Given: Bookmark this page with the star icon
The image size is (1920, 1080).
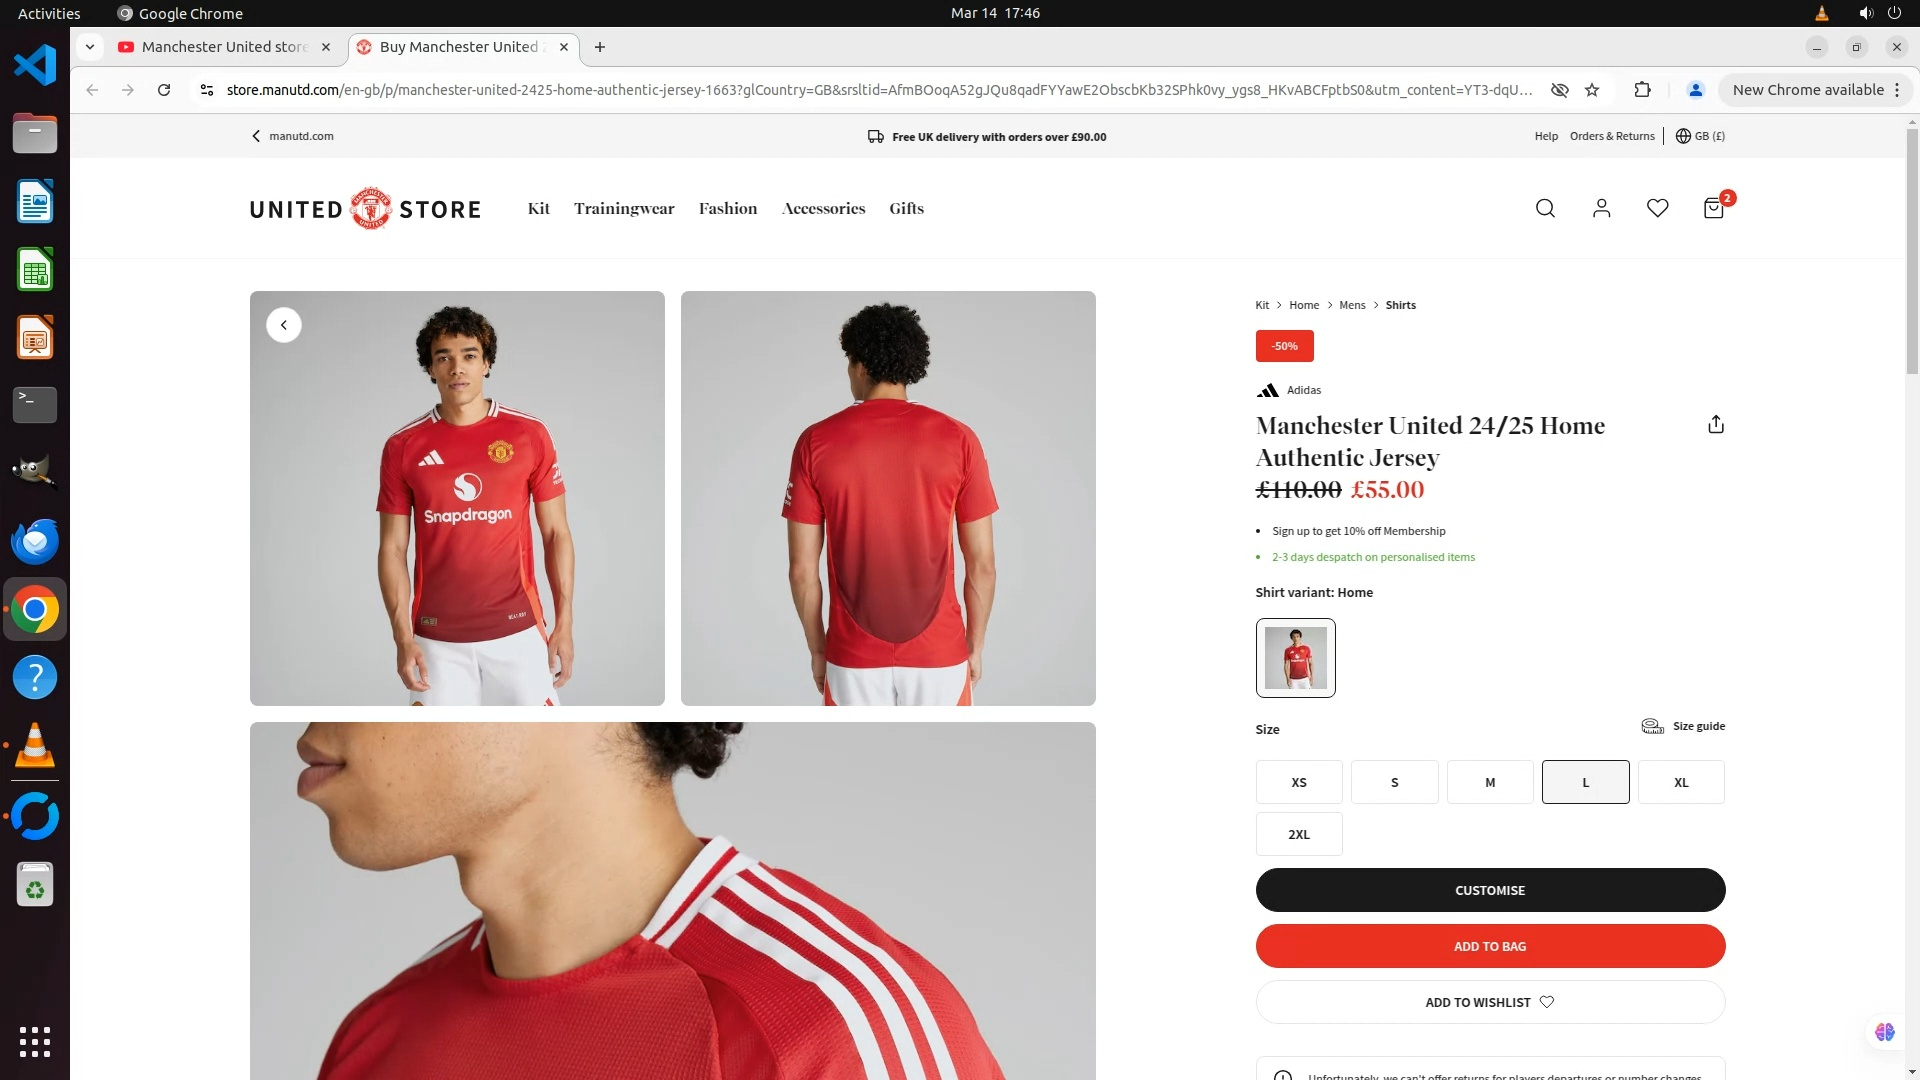Looking at the screenshot, I should click(x=1592, y=90).
